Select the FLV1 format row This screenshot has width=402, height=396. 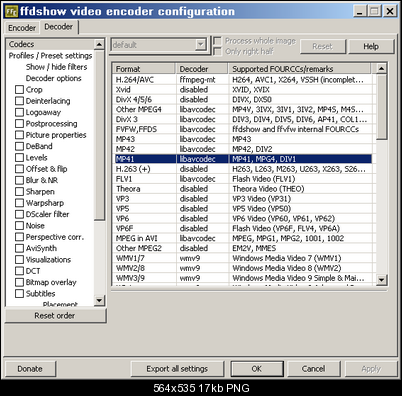[x=243, y=179]
